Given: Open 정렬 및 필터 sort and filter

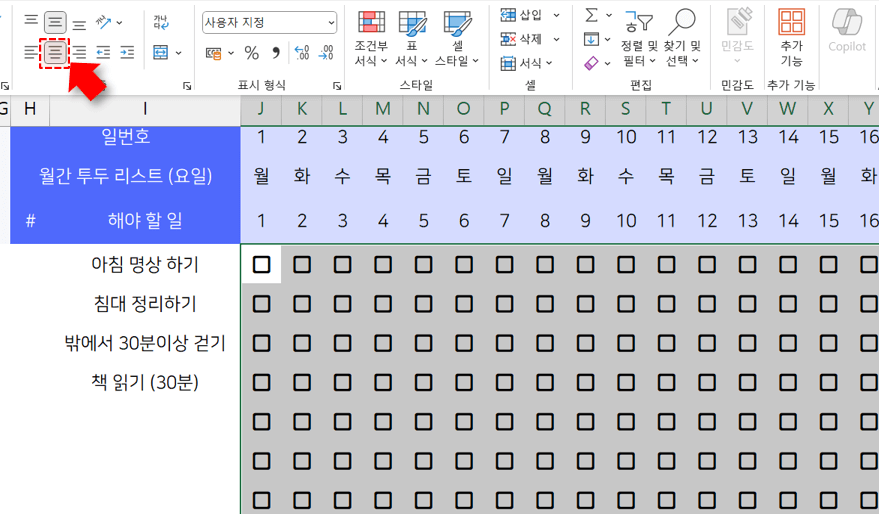Looking at the screenshot, I should click(639, 38).
